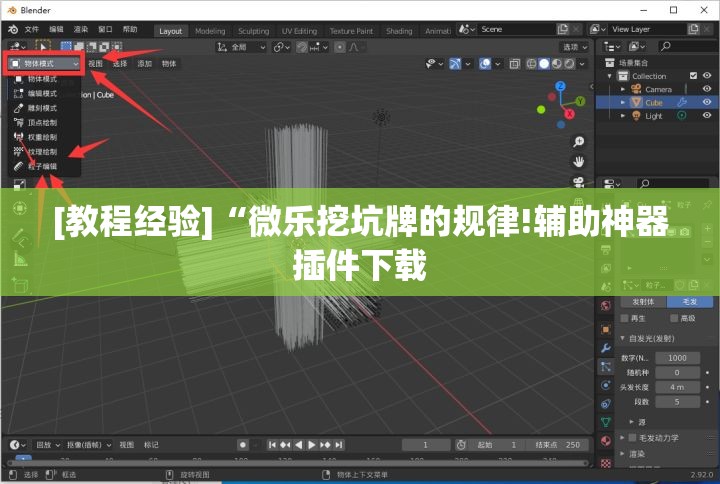Open the 文件 menu
The width and height of the screenshot is (720, 484).
click(x=32, y=29)
